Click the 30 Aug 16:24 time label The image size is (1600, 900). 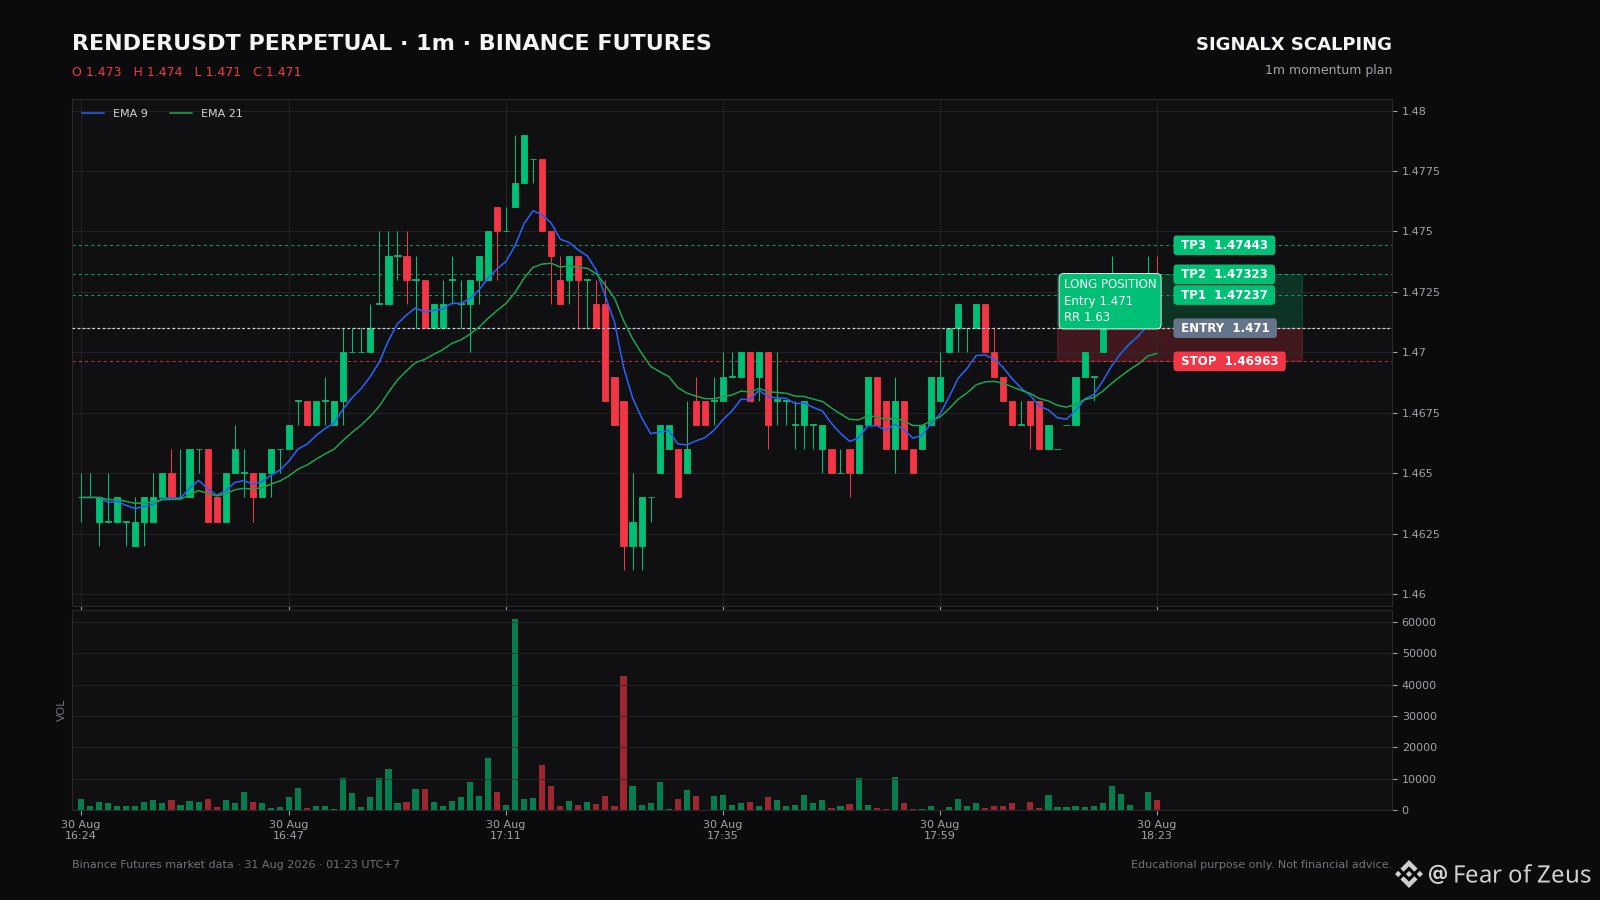[81, 830]
